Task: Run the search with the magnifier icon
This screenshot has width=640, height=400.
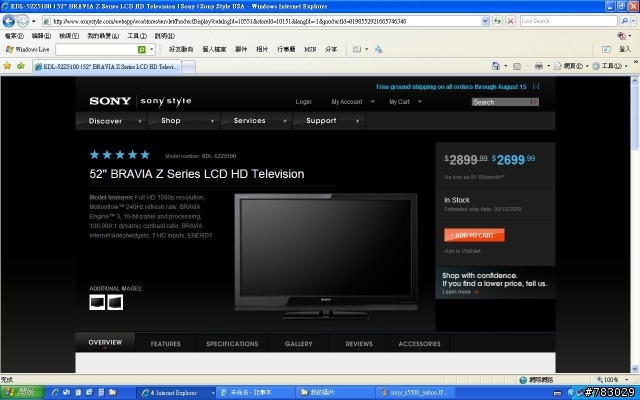Action: [x=624, y=21]
